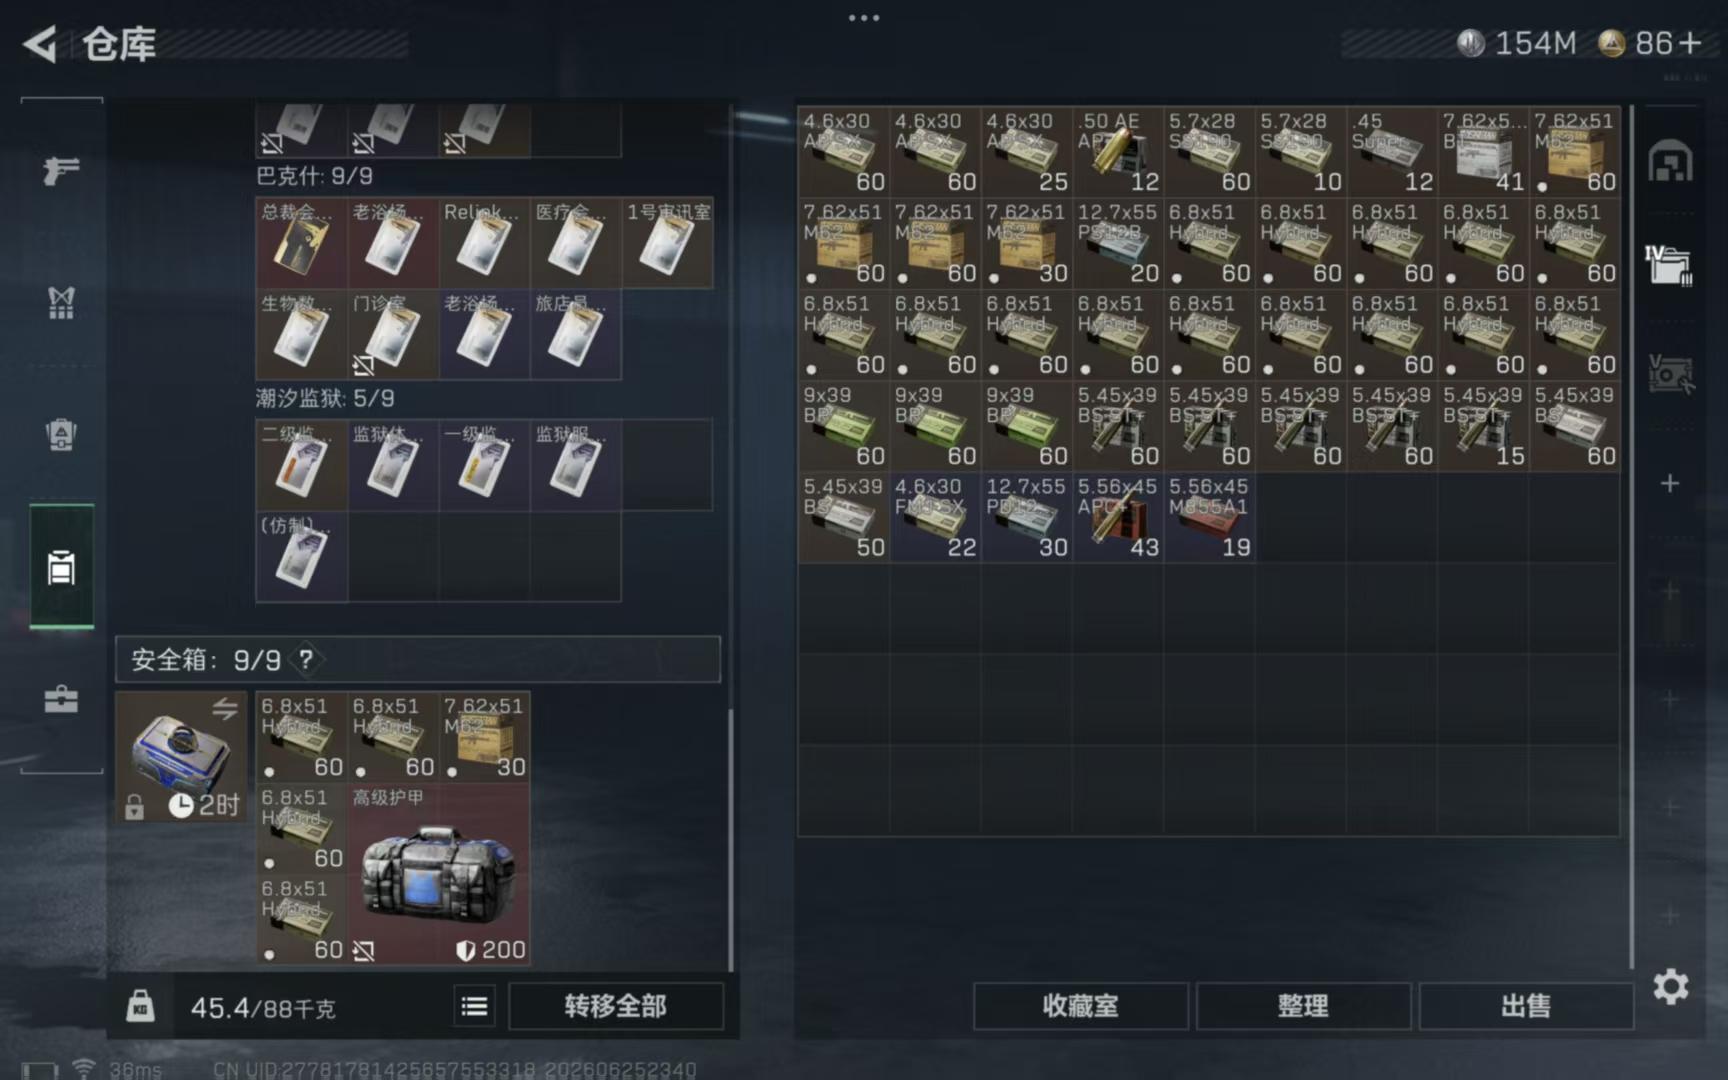Open the armor vest category icon
Screen dimensions: 1728x1080
pos(61,302)
